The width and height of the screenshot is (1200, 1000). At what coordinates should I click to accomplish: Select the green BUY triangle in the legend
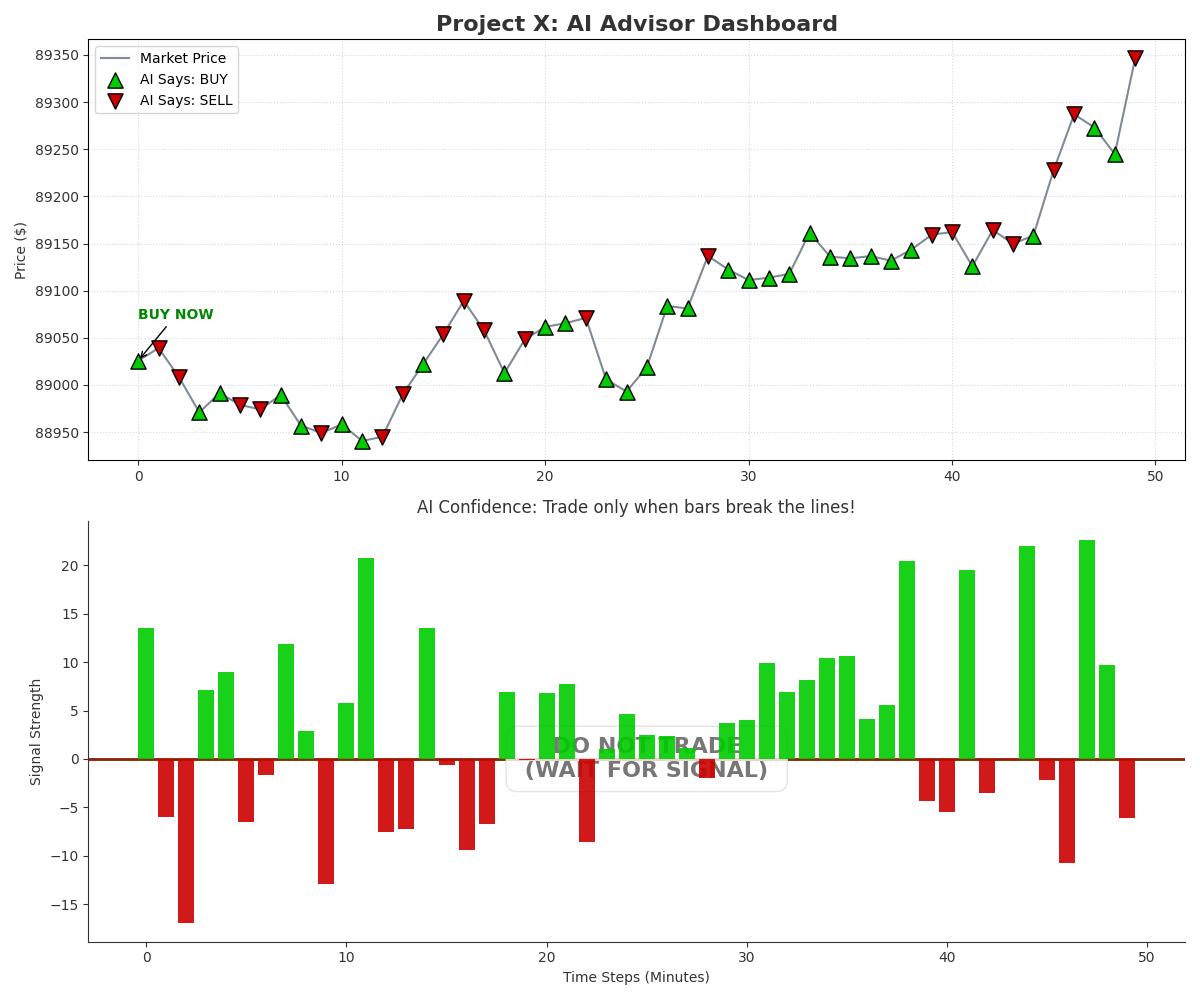click(x=115, y=78)
